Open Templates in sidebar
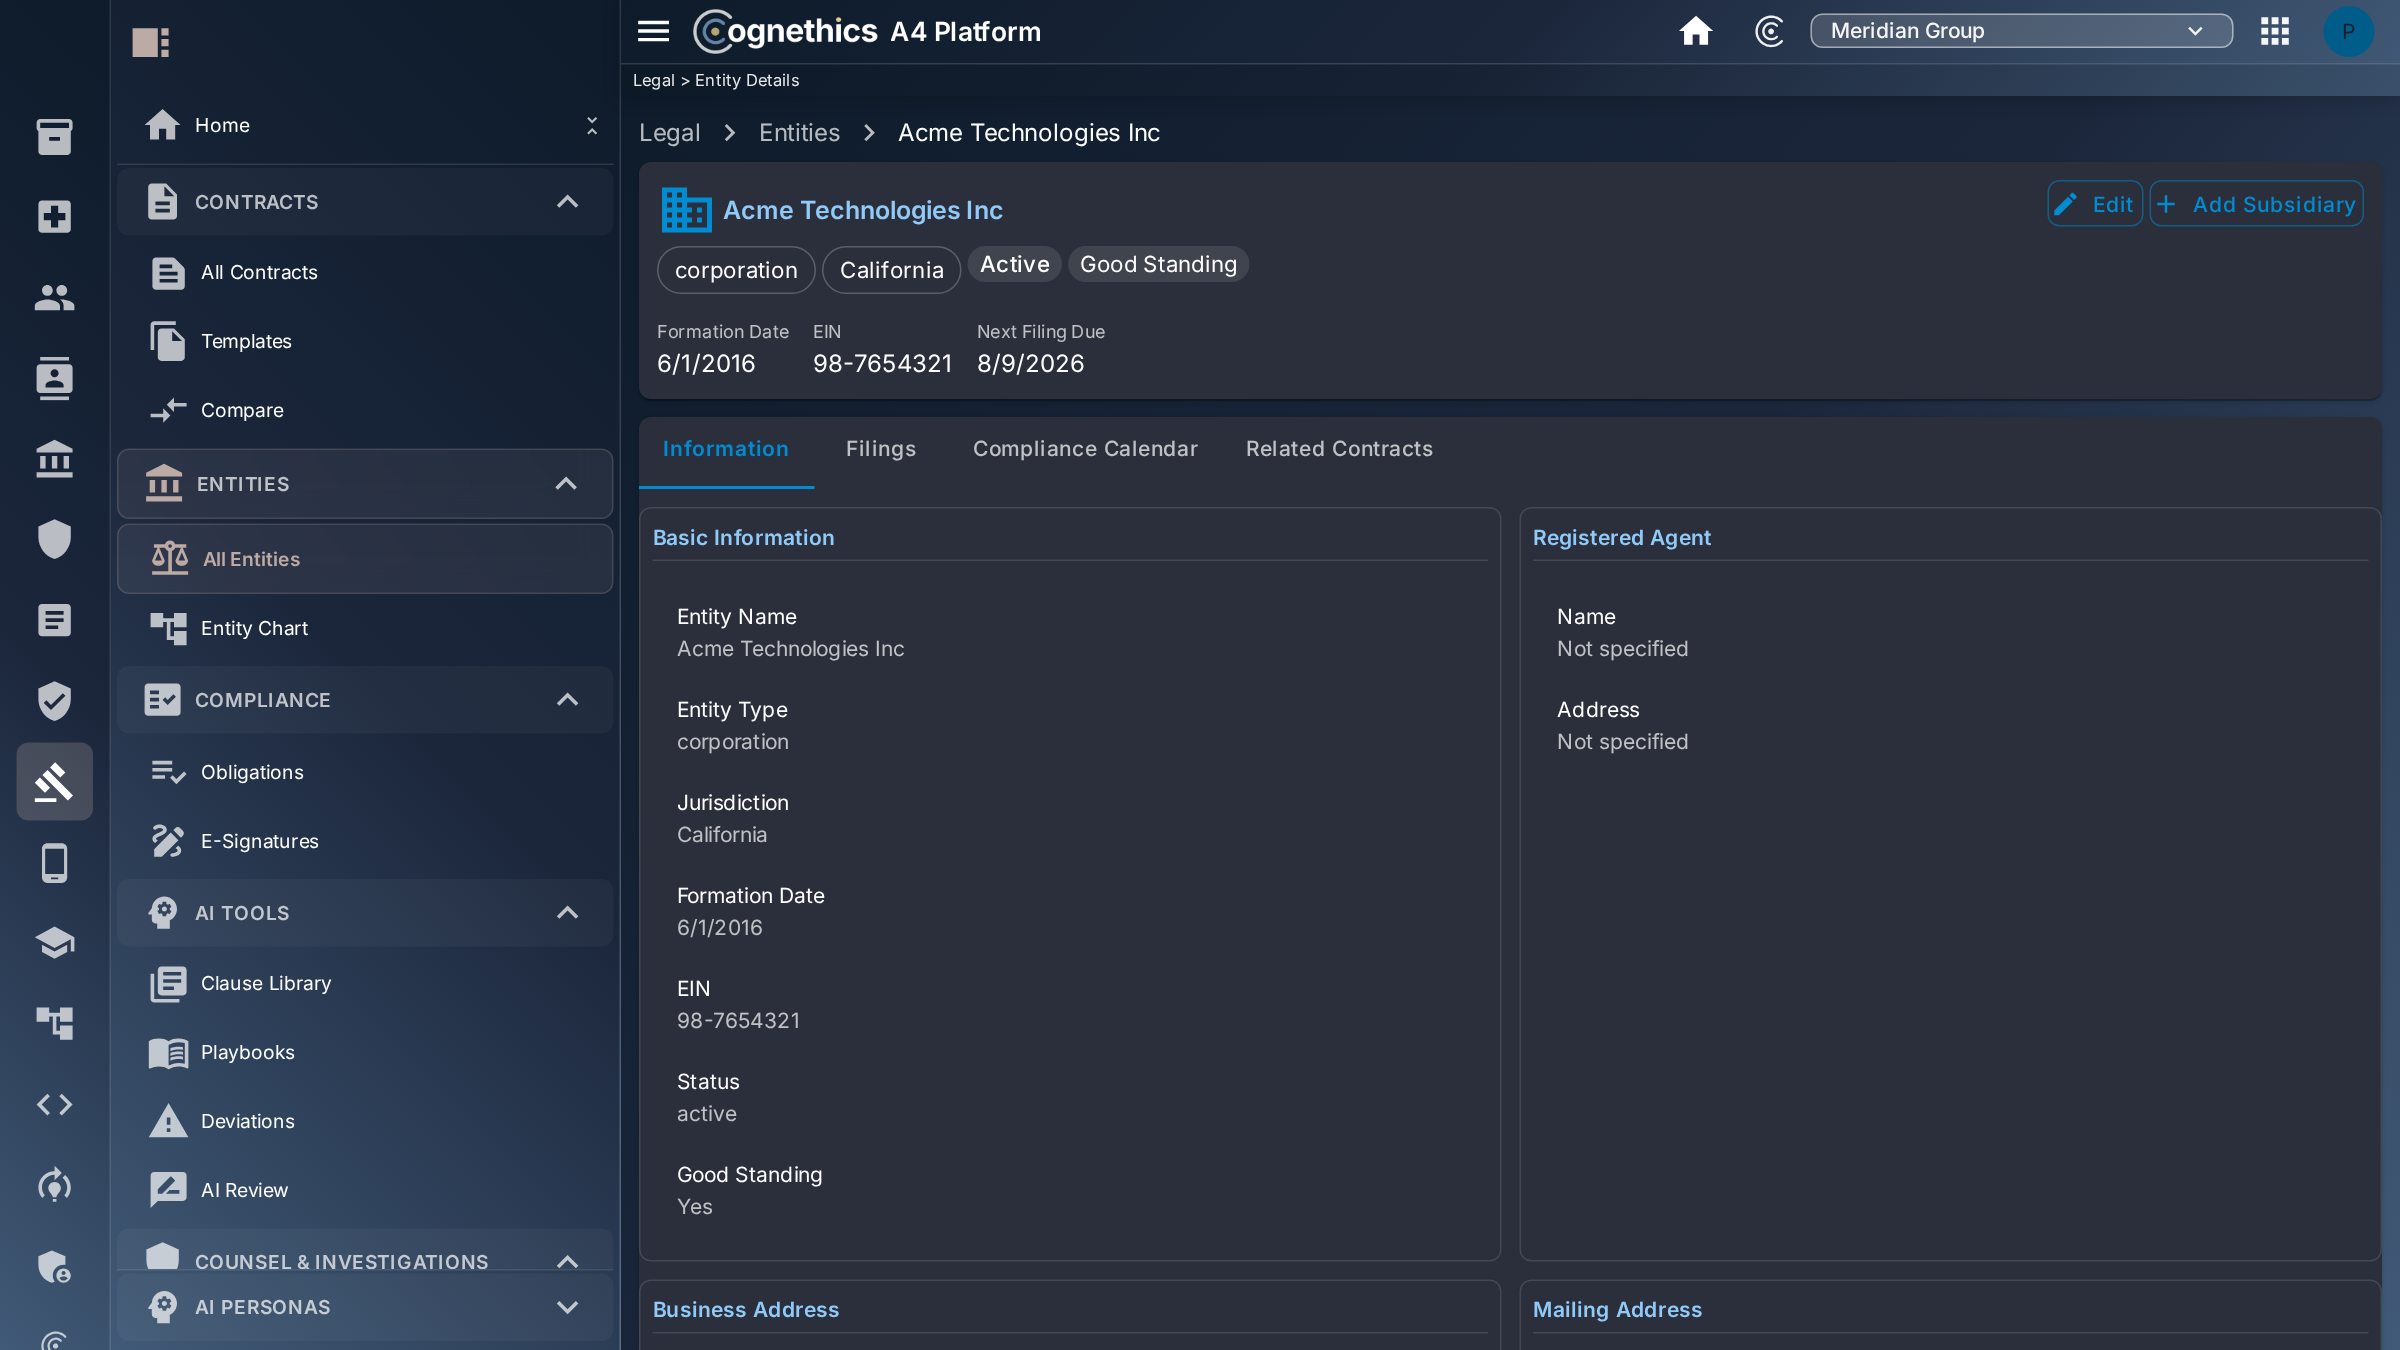Screen dimensions: 2400x1350 pyautogui.click(x=365, y=341)
